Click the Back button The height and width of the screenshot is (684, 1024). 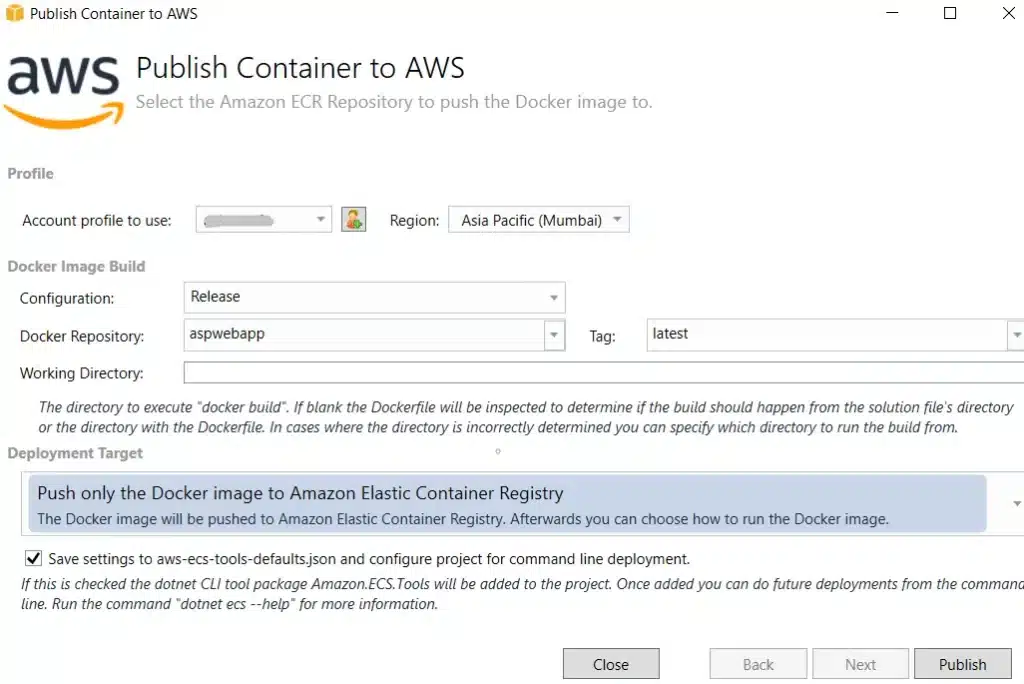[x=758, y=664]
